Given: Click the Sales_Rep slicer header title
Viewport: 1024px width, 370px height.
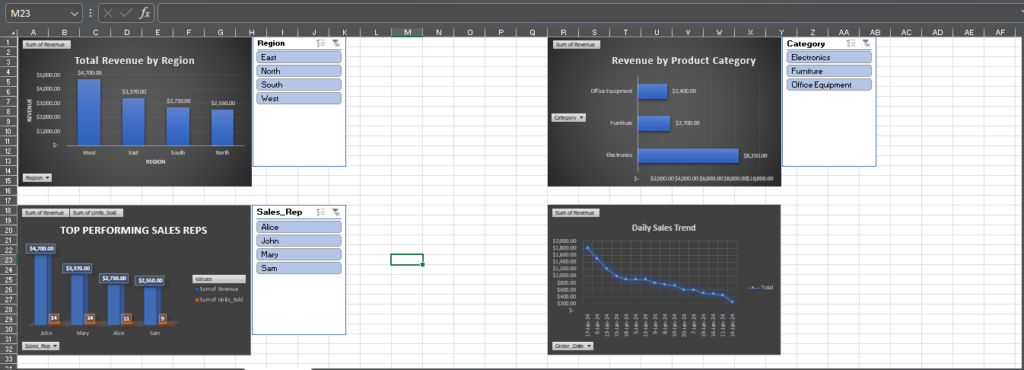Looking at the screenshot, I should click(280, 212).
